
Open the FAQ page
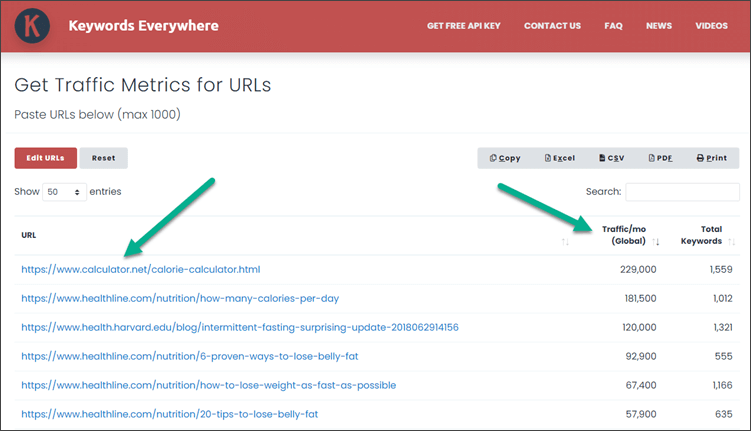click(613, 26)
